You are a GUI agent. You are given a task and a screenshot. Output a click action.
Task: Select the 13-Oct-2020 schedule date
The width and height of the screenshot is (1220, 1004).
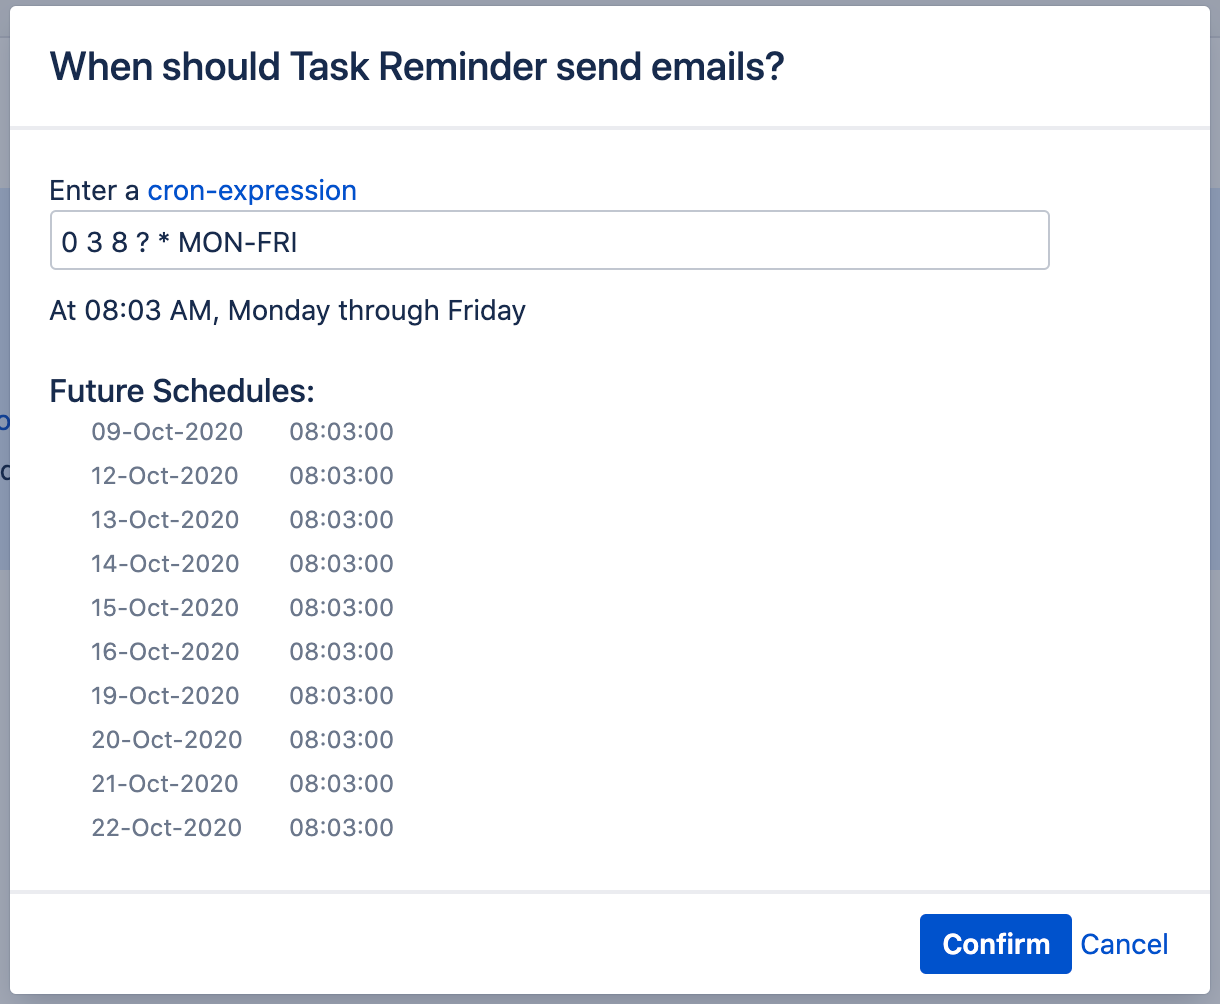tap(165, 520)
